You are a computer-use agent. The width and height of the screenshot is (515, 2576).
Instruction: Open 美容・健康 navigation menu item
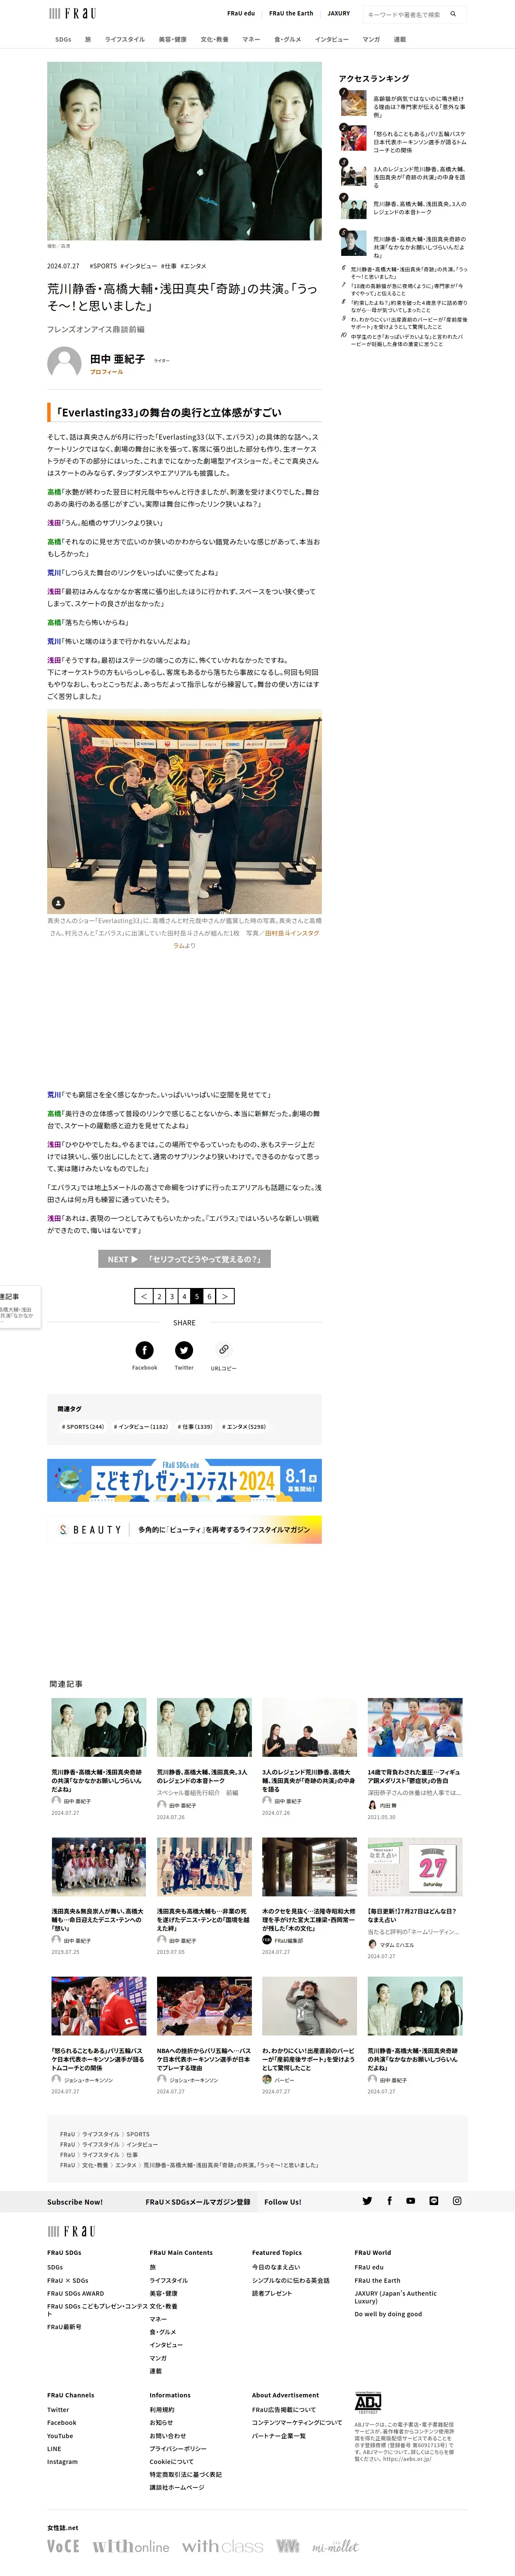coord(172,40)
